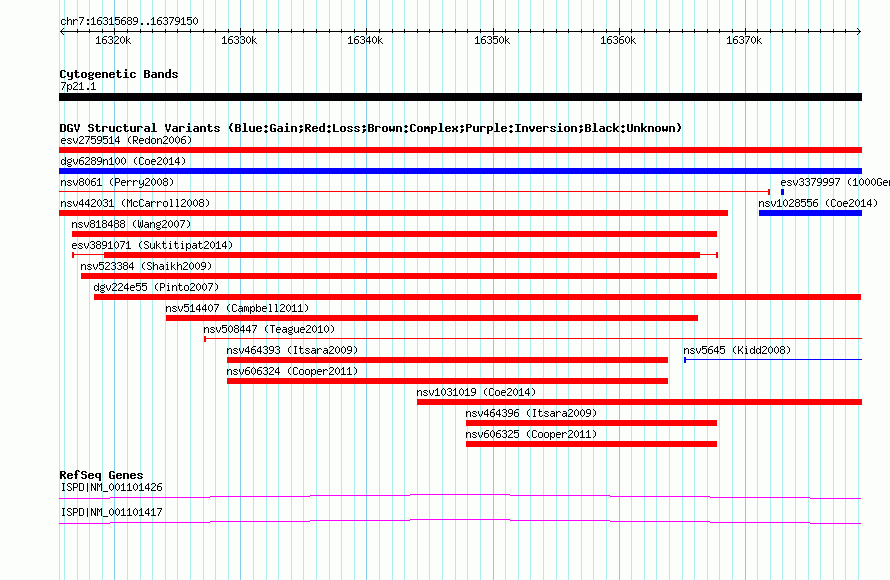Screen dimensions: 890x580
Task: Click the esv3379997 variant label
Action: pos(835,182)
